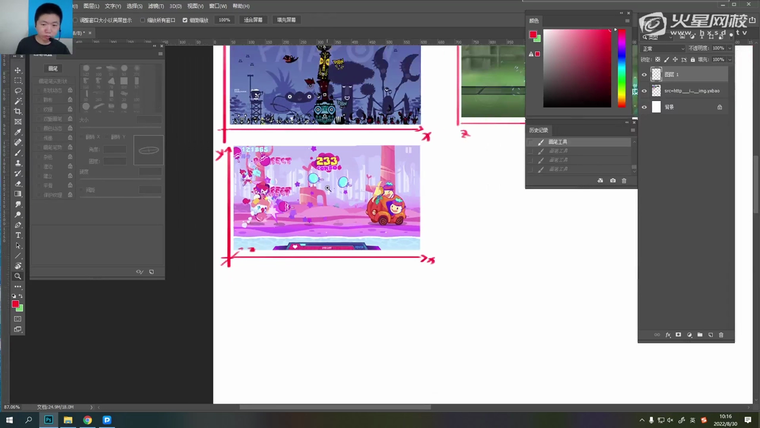The height and width of the screenshot is (428, 760).
Task: Select the Move tool
Action: [x=18, y=70]
